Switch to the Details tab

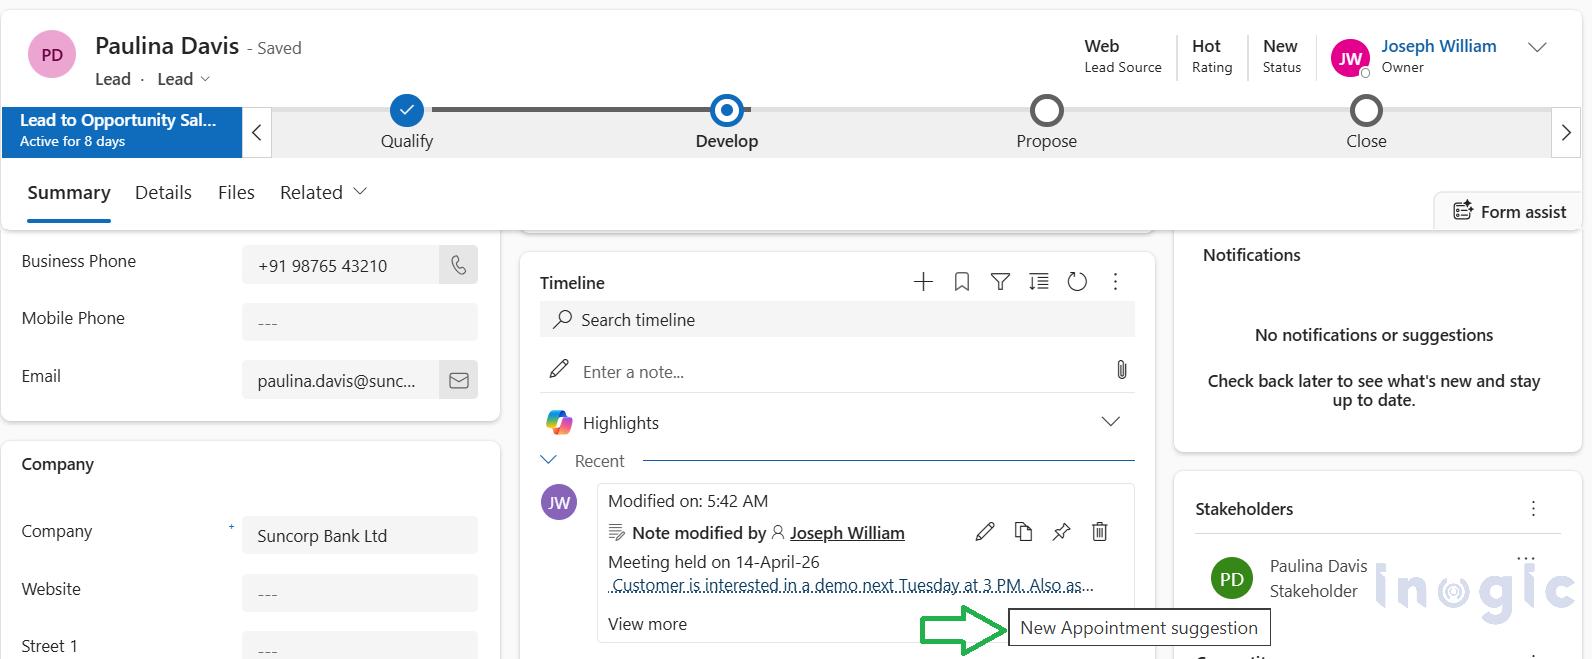[x=163, y=192]
